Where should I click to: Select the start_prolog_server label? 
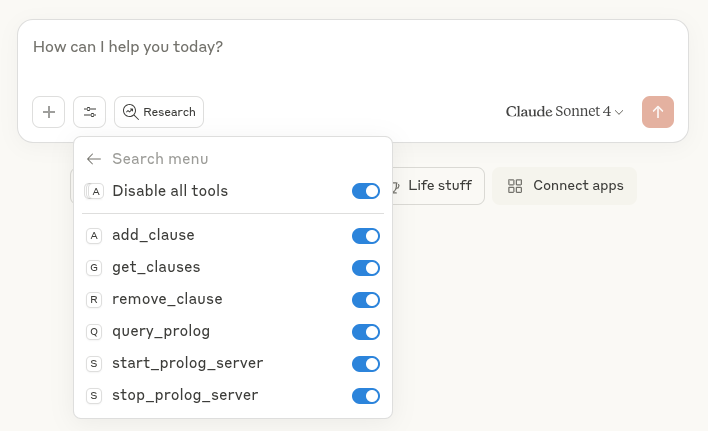187,364
